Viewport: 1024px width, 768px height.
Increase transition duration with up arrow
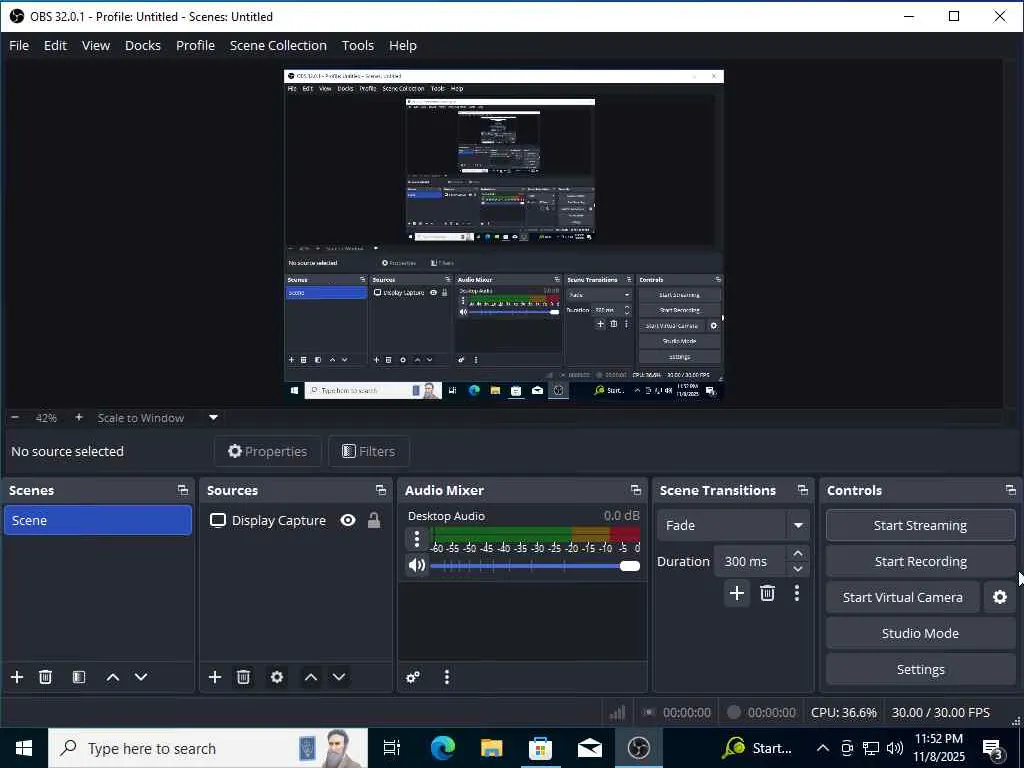pyautogui.click(x=797, y=553)
